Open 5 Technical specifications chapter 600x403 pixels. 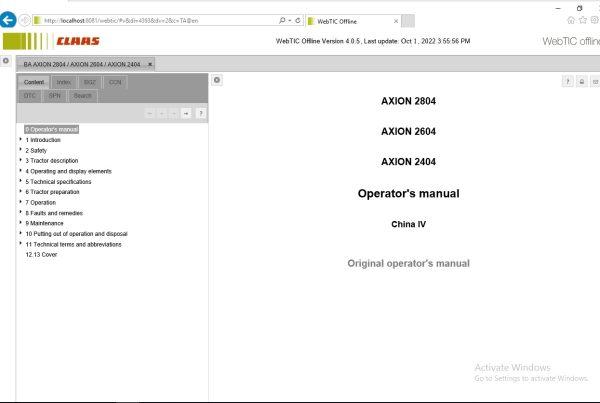click(58, 182)
